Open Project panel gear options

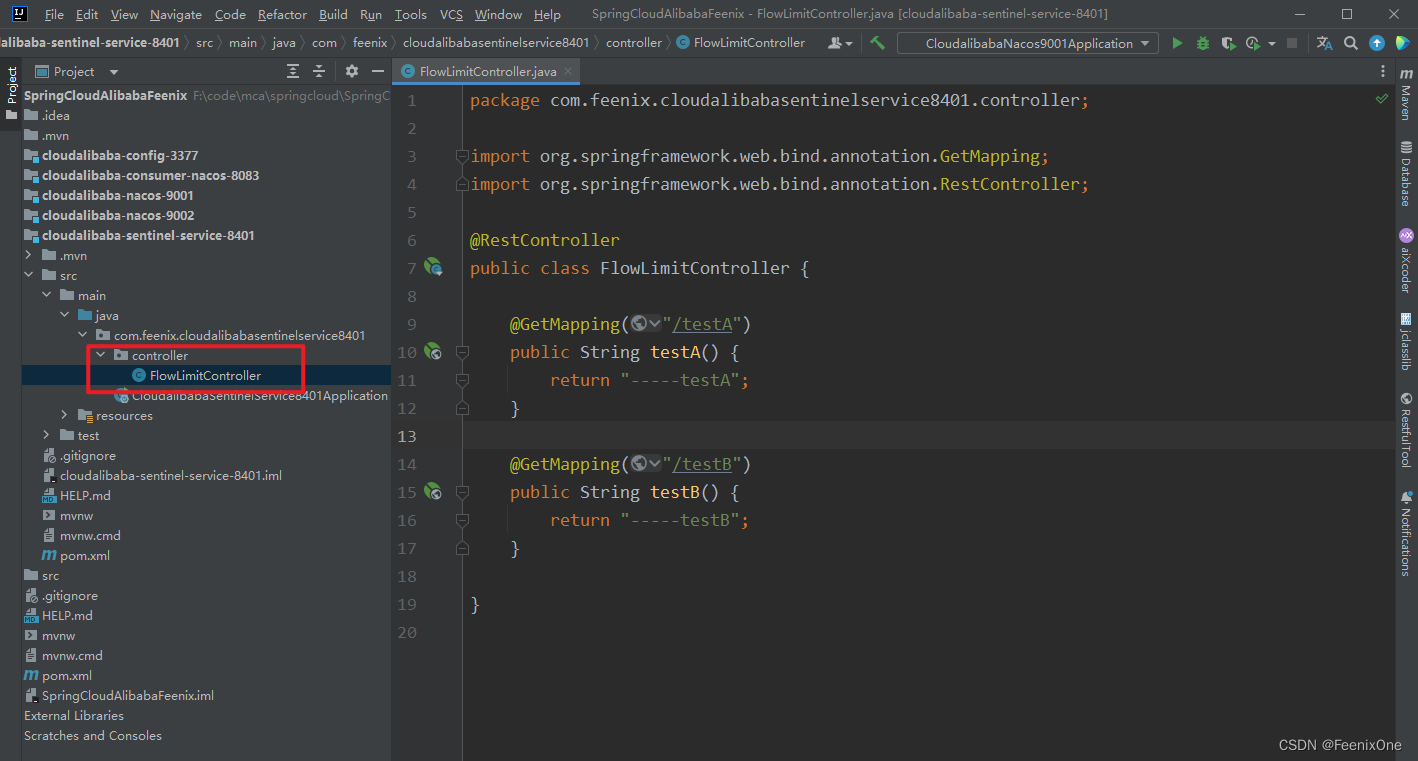coord(351,71)
